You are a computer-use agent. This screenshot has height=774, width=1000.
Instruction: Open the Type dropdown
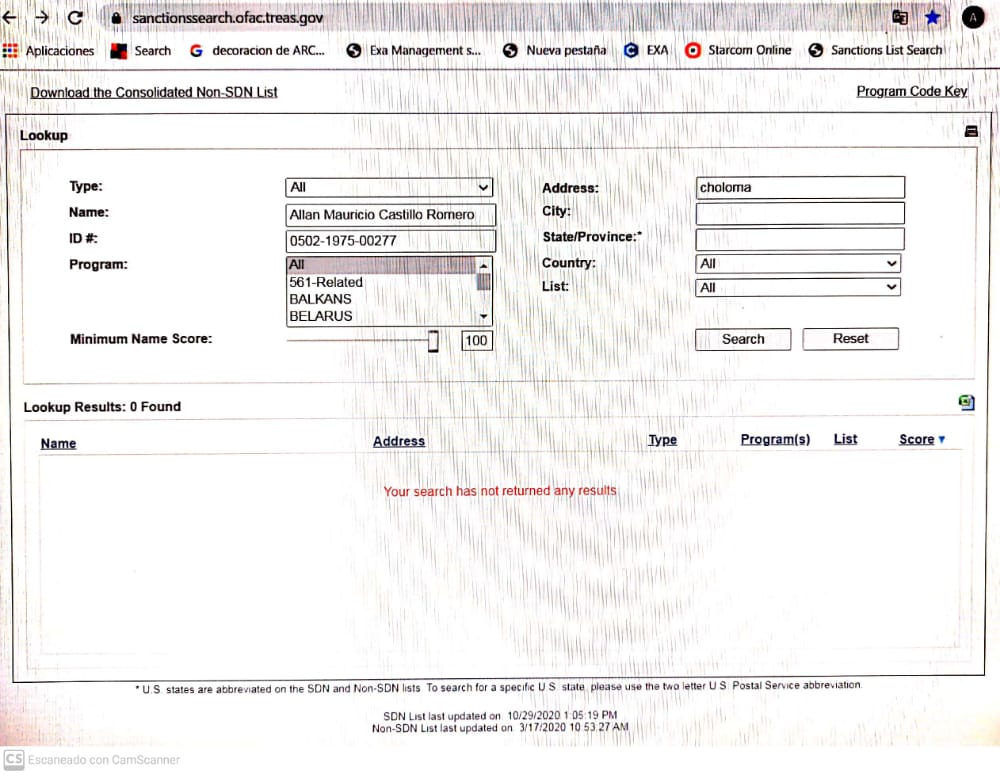pos(389,187)
